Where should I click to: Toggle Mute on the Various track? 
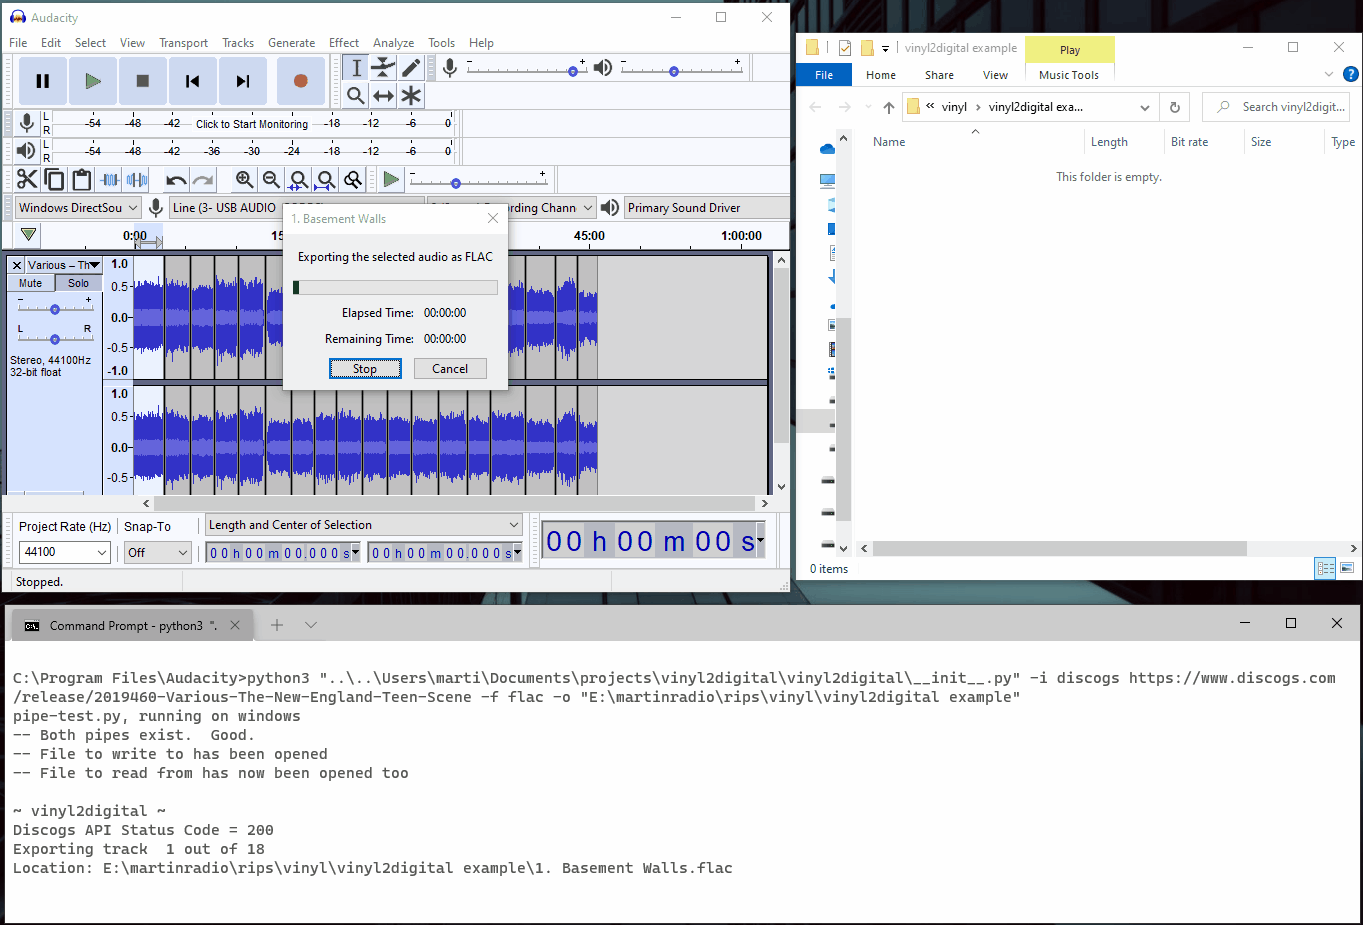31,283
